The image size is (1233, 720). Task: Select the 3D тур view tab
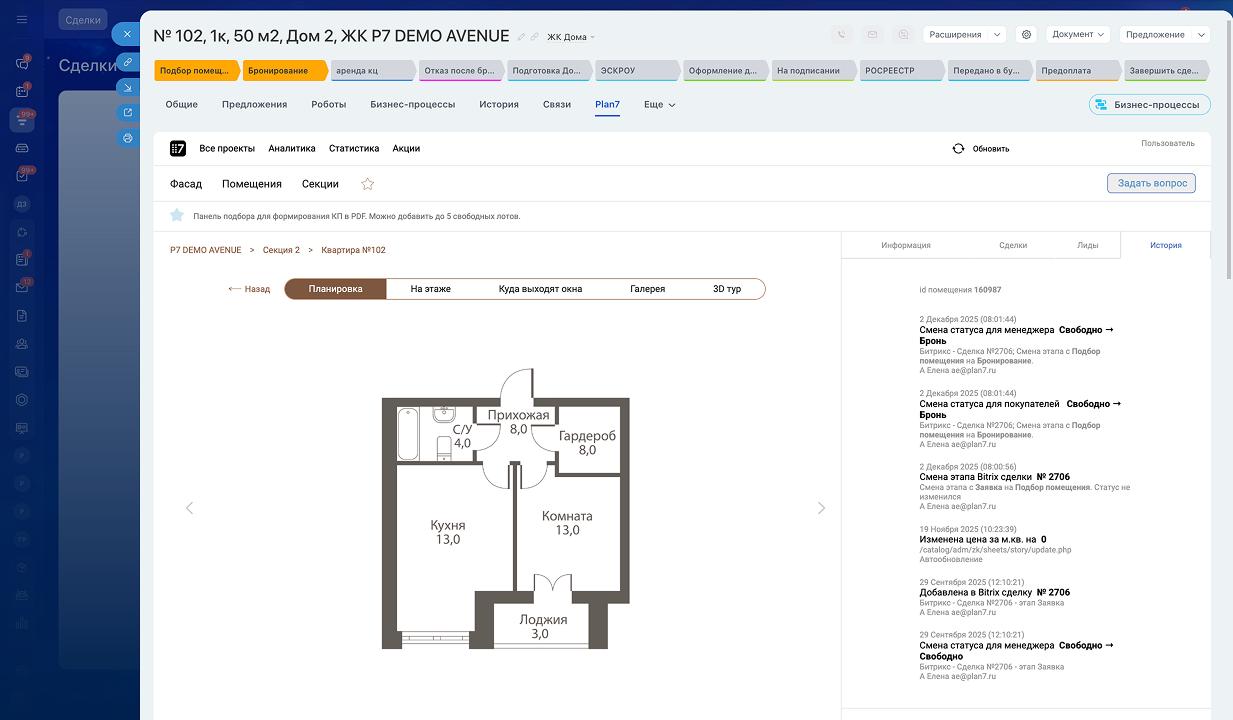[x=726, y=289]
